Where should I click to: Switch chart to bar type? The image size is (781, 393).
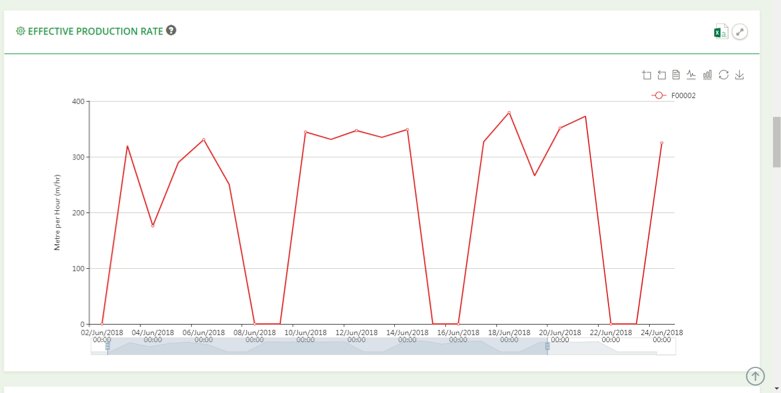point(707,75)
